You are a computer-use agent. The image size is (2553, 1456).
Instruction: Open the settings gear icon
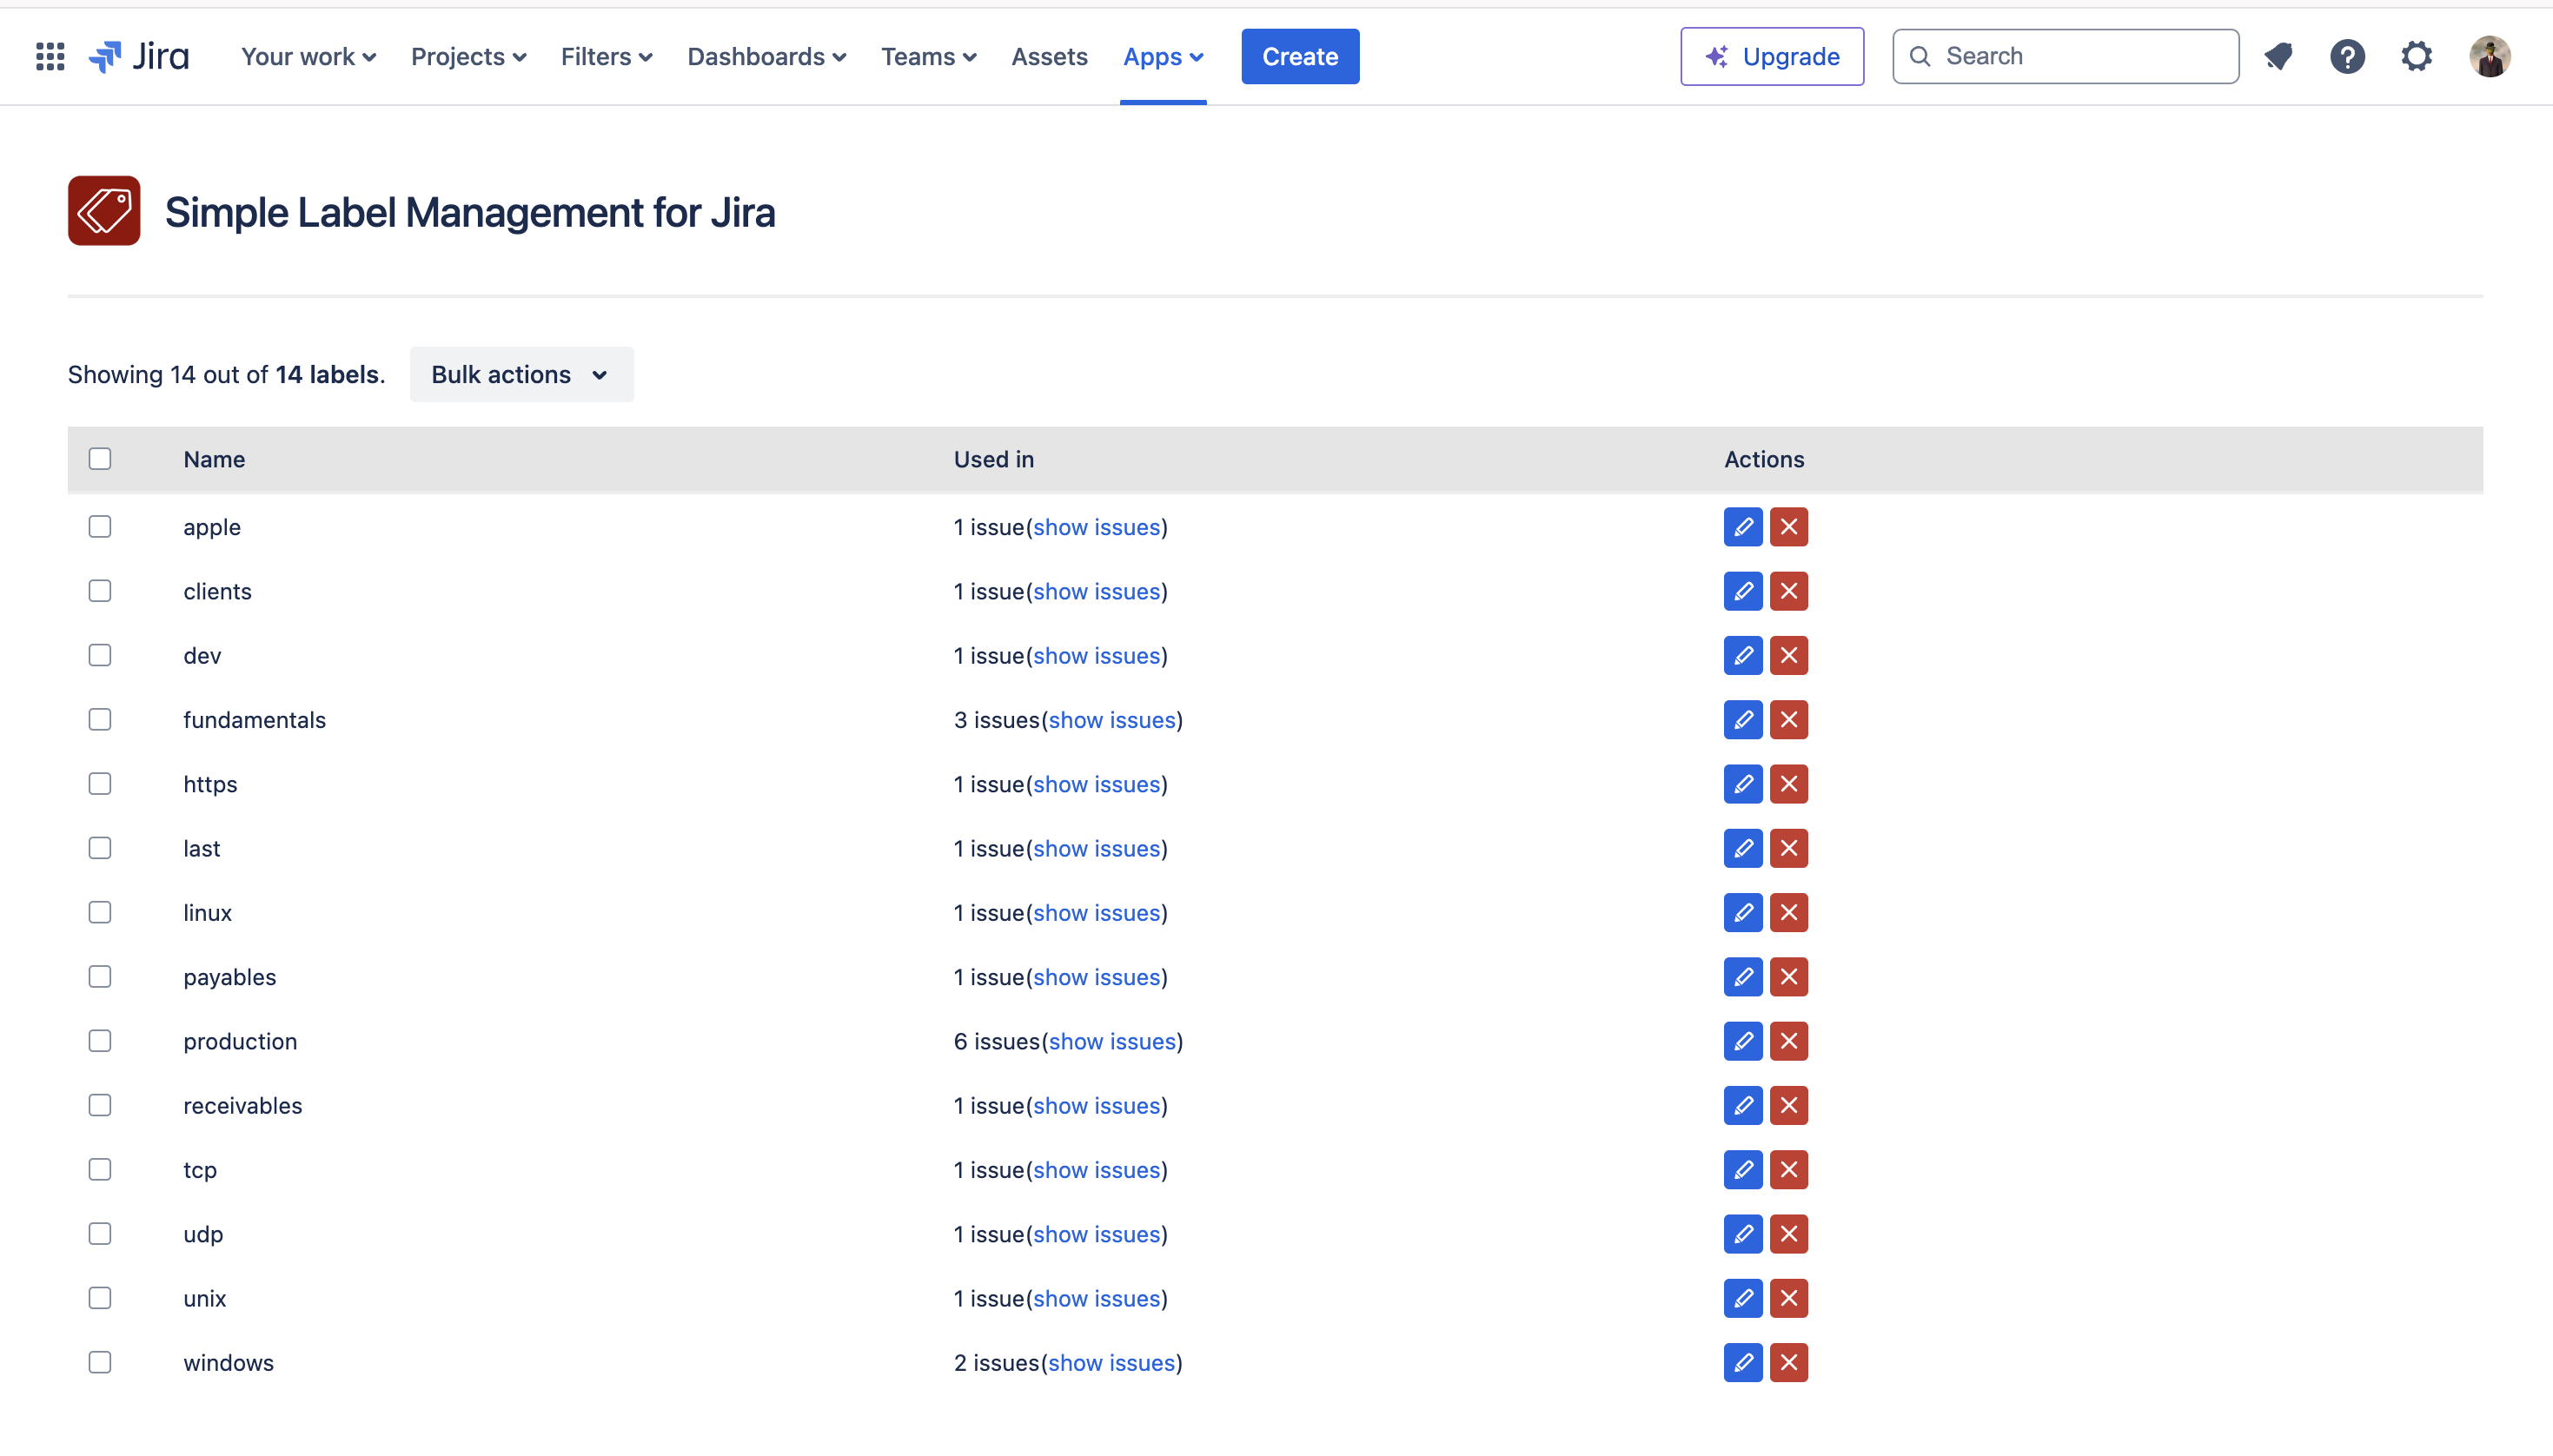coord(2416,56)
